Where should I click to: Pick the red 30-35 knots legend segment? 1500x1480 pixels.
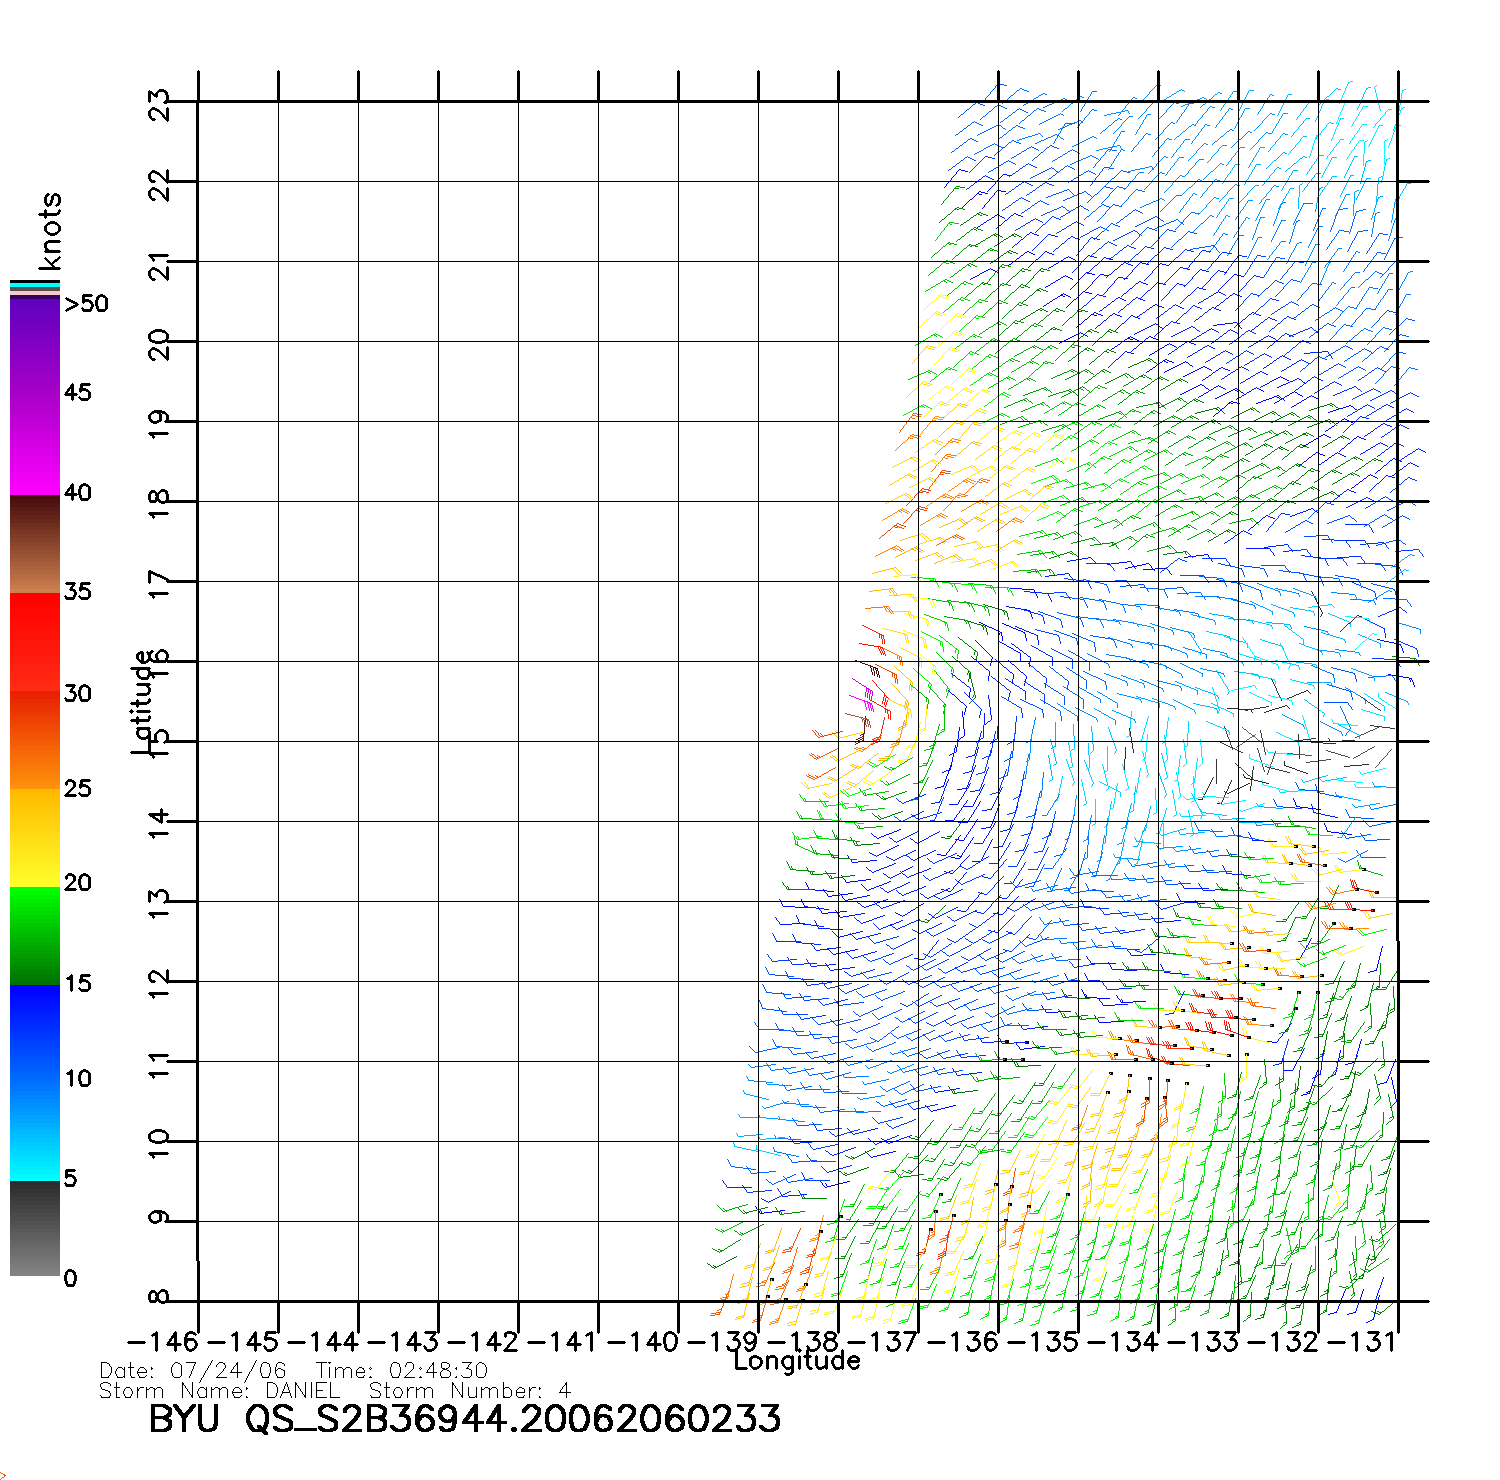click(35, 642)
